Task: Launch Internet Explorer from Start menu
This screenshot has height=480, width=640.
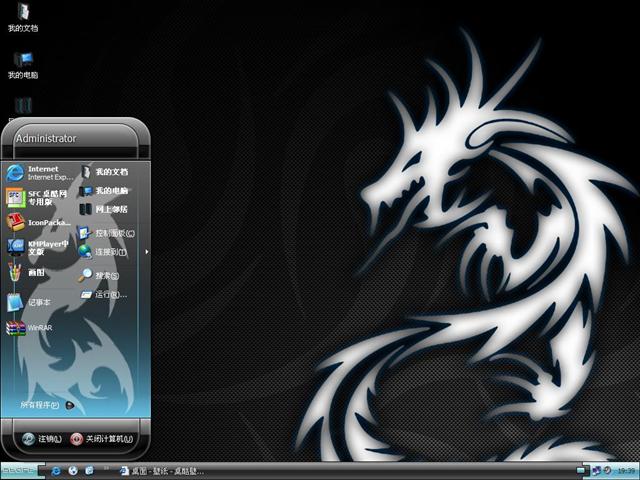Action: [x=40, y=173]
